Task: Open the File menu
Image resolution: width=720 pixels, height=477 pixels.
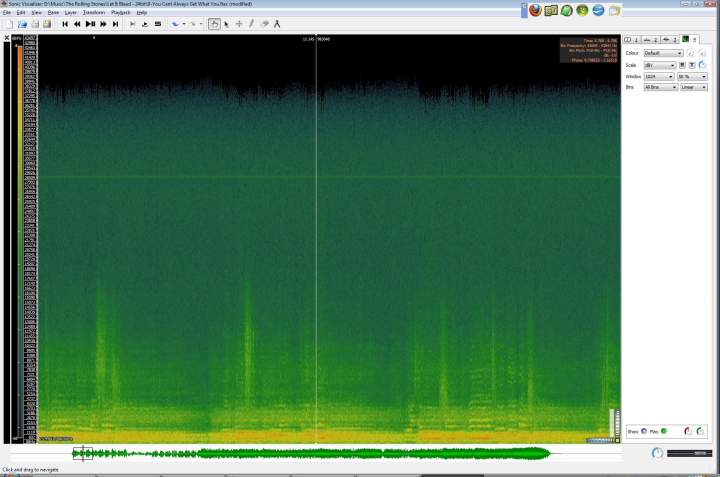Action: click(x=6, y=12)
